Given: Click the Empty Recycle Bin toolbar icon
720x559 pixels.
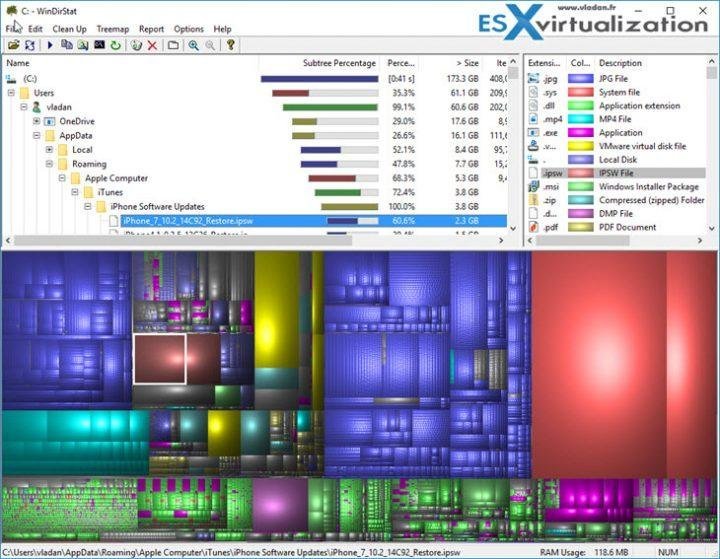Looking at the screenshot, I should point(136,45).
